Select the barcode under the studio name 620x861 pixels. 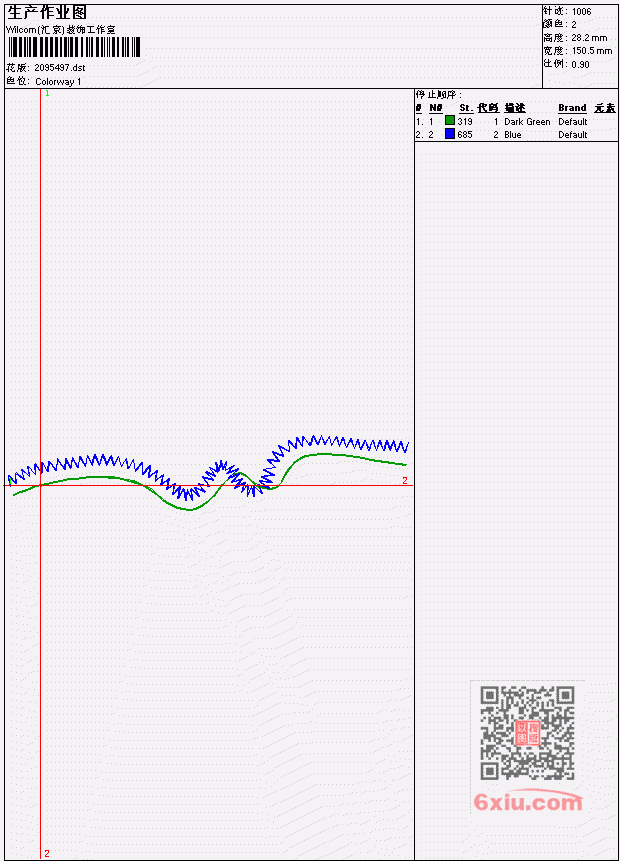pos(74,47)
